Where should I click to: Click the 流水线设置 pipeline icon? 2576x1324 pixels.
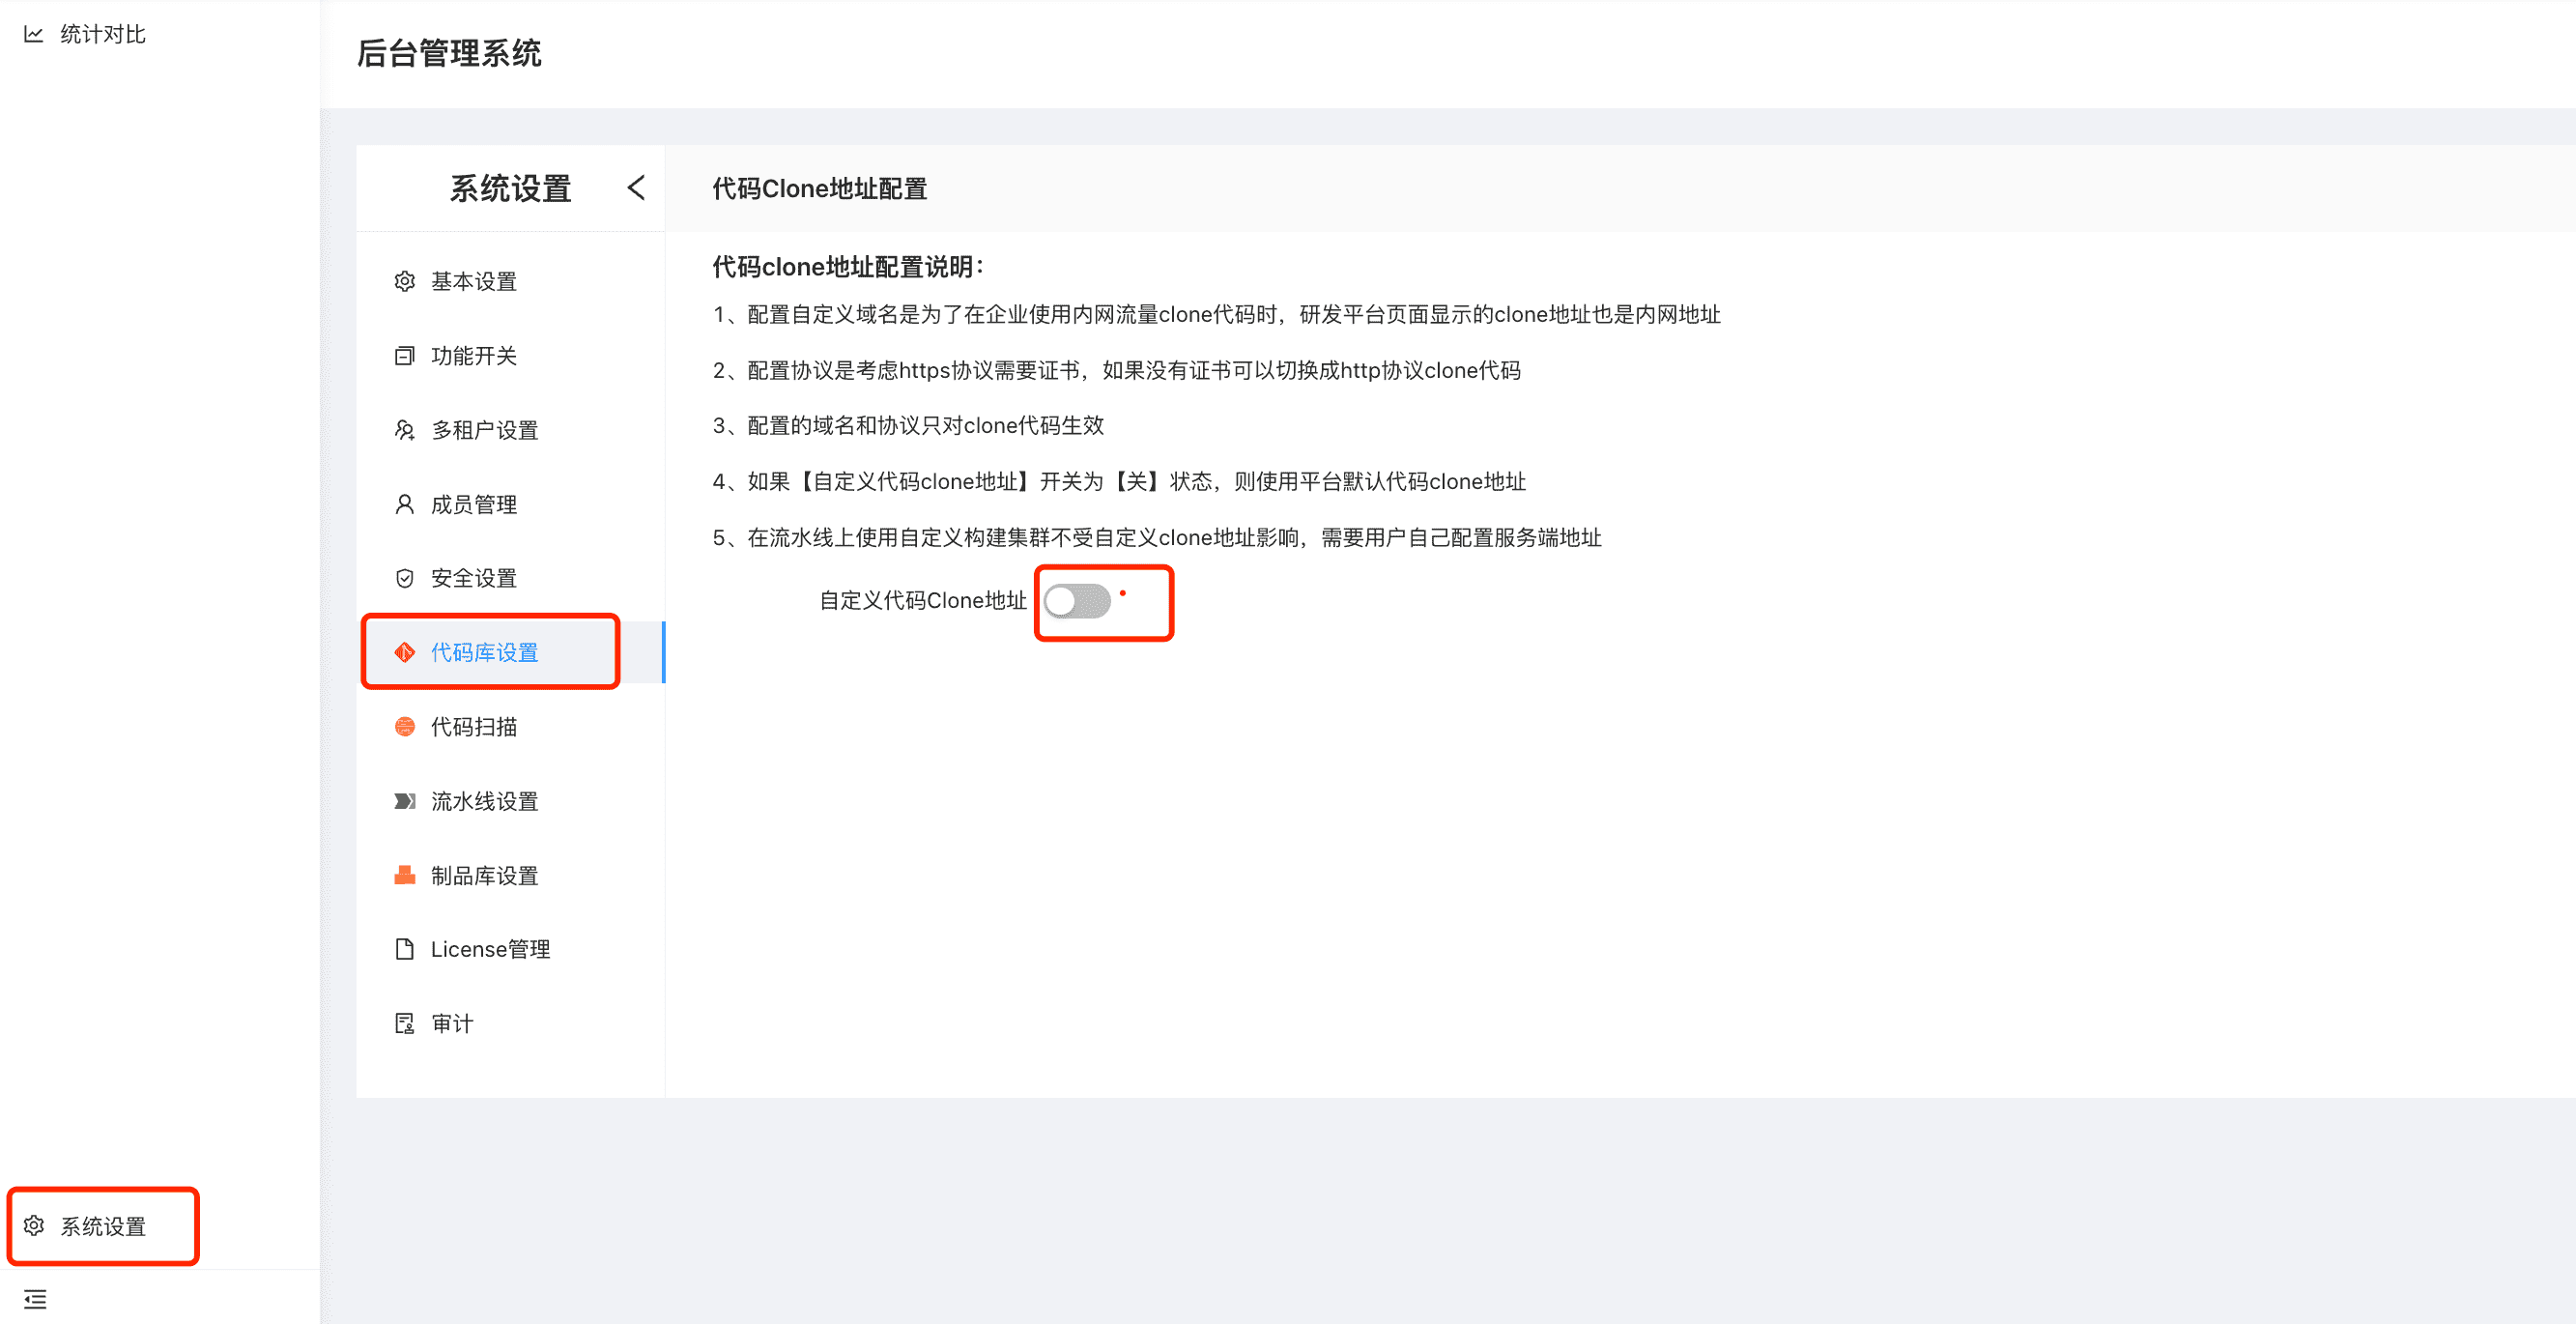[x=404, y=801]
